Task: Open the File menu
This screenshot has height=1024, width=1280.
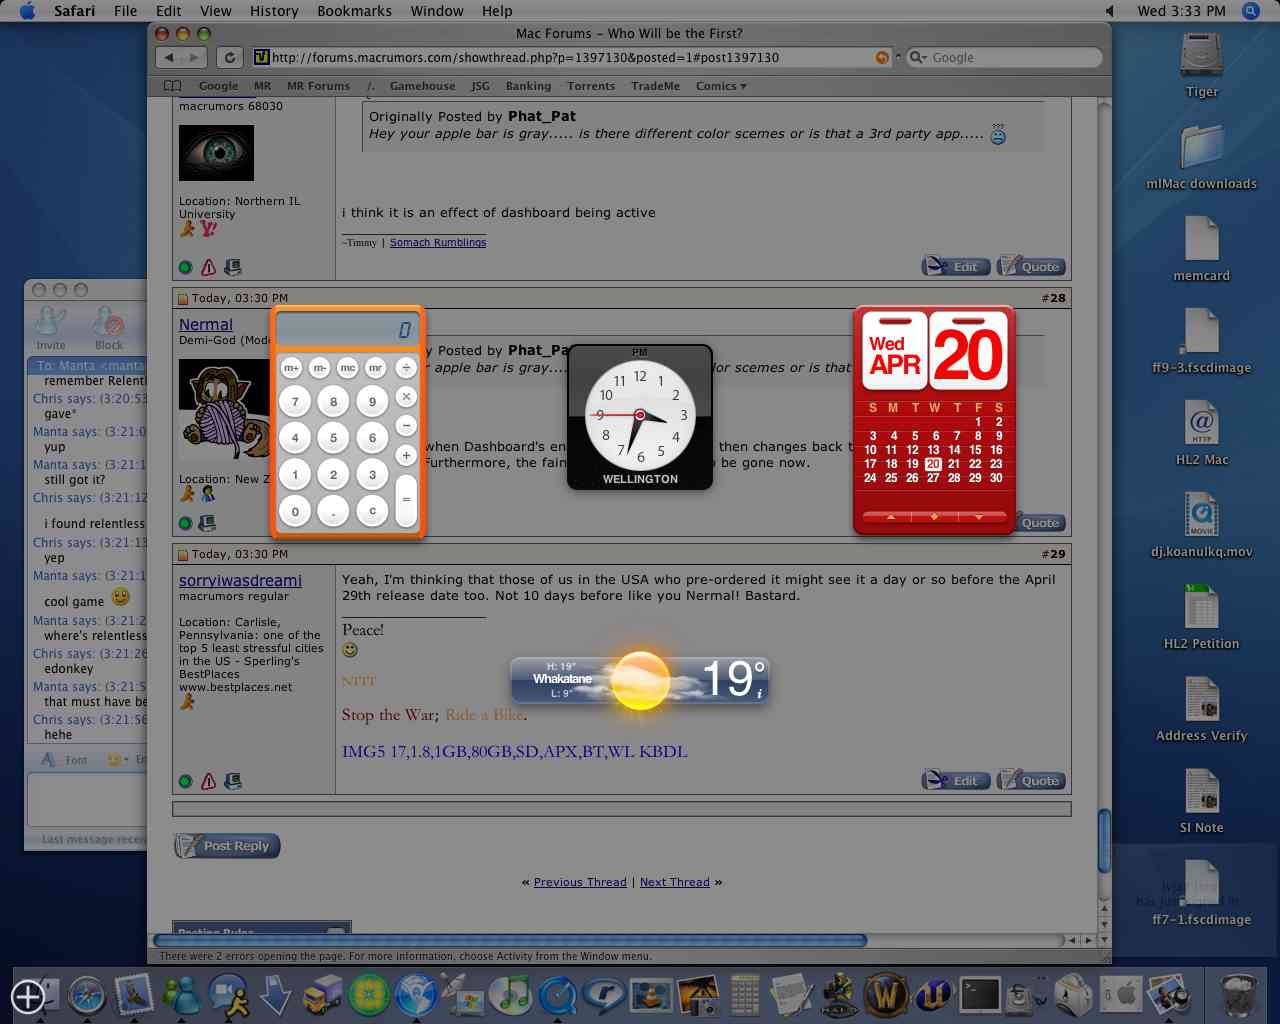Action: point(126,11)
